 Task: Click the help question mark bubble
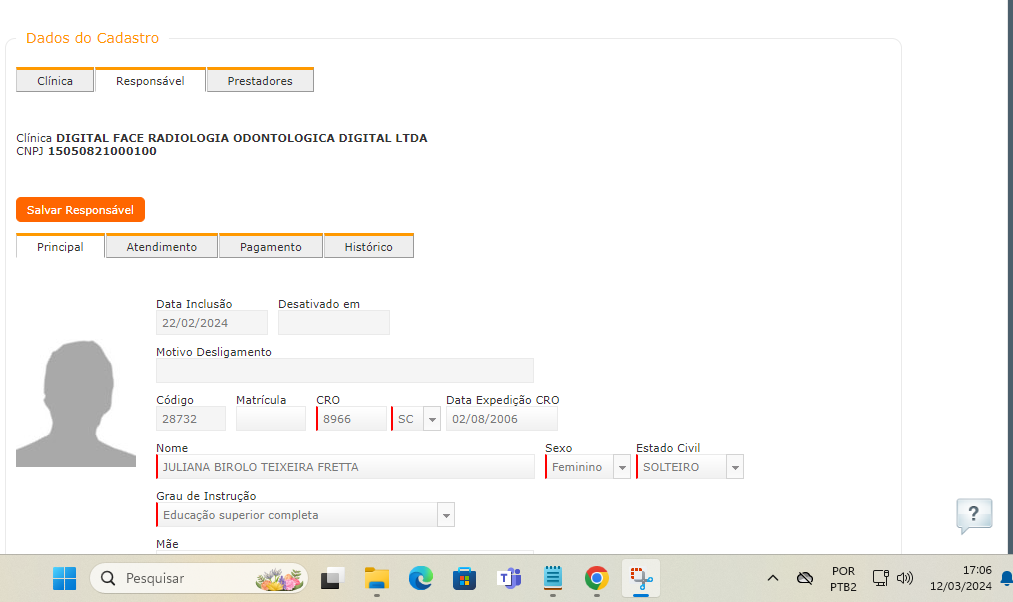click(x=974, y=515)
